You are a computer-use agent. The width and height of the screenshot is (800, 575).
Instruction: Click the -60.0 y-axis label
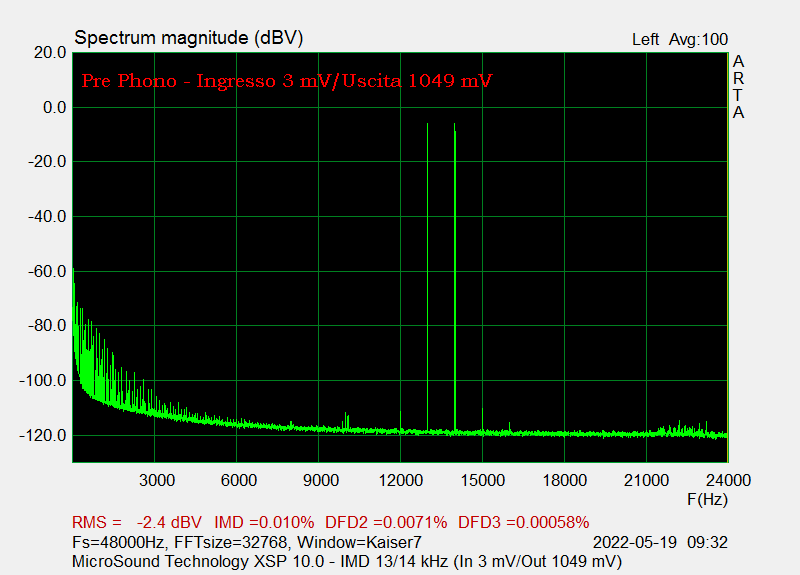(47, 271)
